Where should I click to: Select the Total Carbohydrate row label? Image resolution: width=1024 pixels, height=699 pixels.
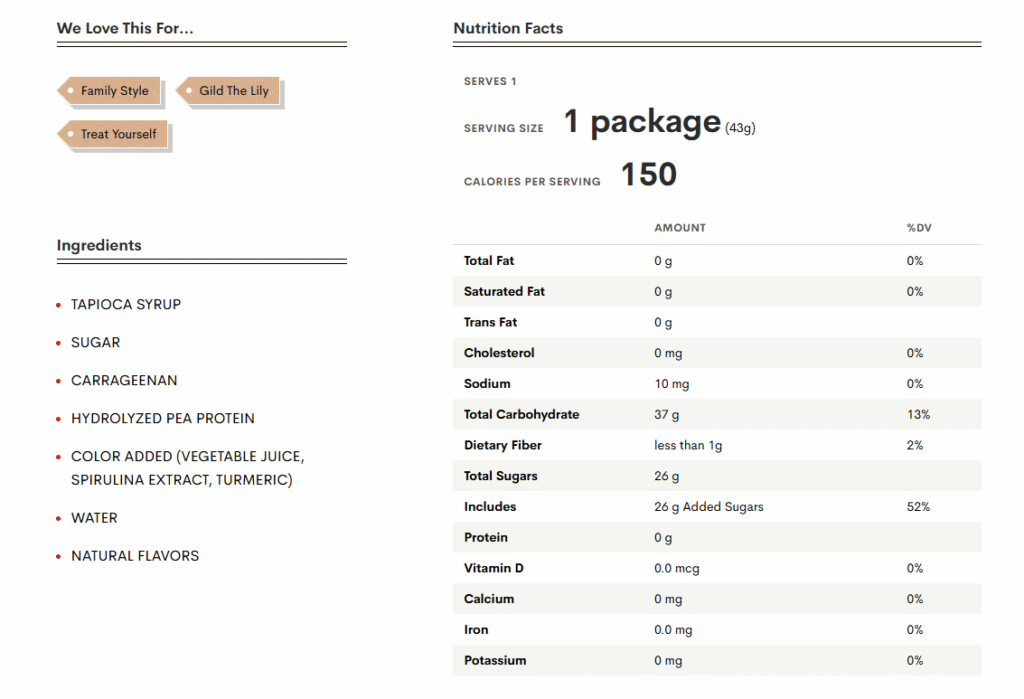[x=521, y=414]
